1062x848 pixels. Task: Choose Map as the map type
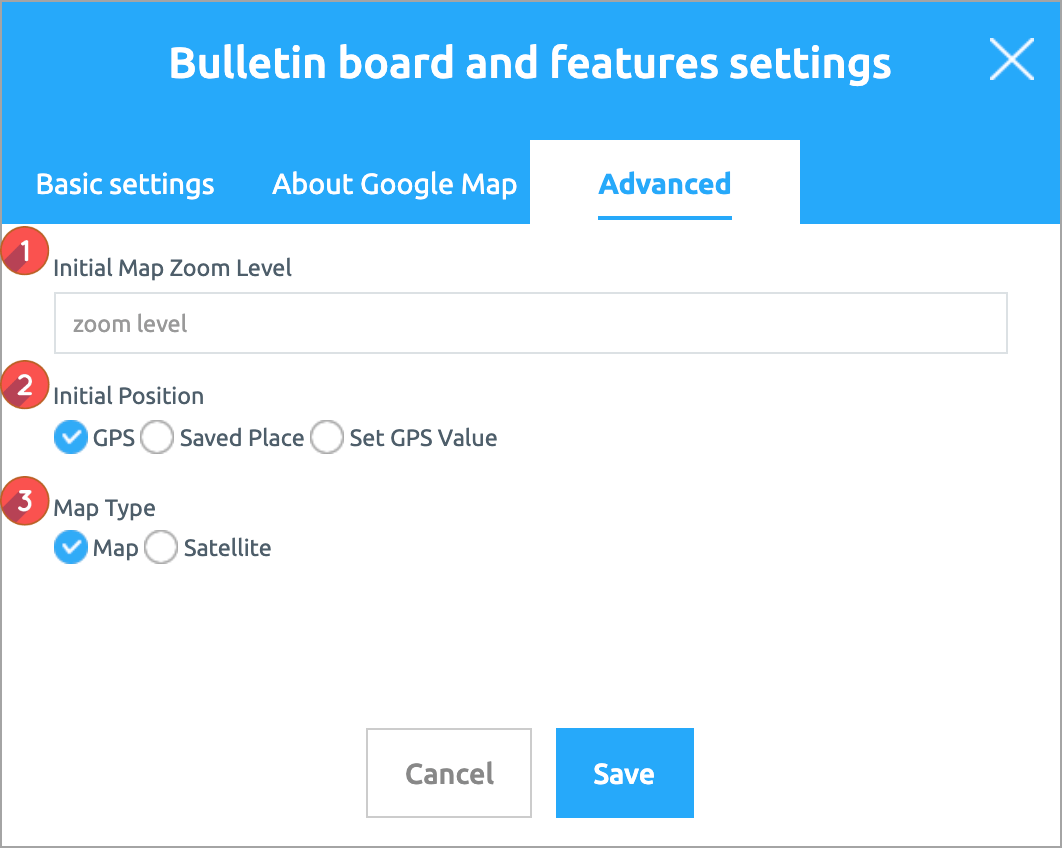71,548
